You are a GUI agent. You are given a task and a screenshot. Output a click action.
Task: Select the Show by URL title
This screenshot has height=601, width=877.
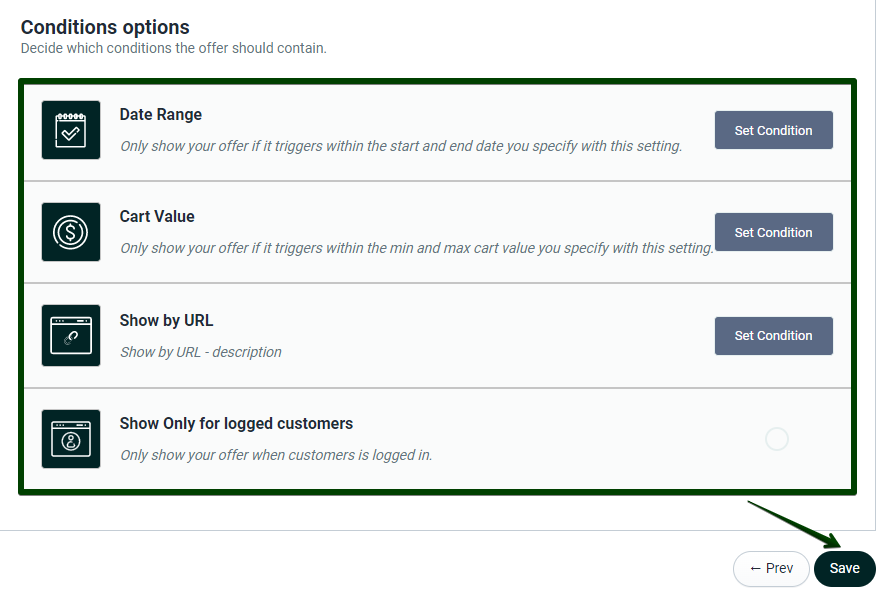[x=166, y=321]
